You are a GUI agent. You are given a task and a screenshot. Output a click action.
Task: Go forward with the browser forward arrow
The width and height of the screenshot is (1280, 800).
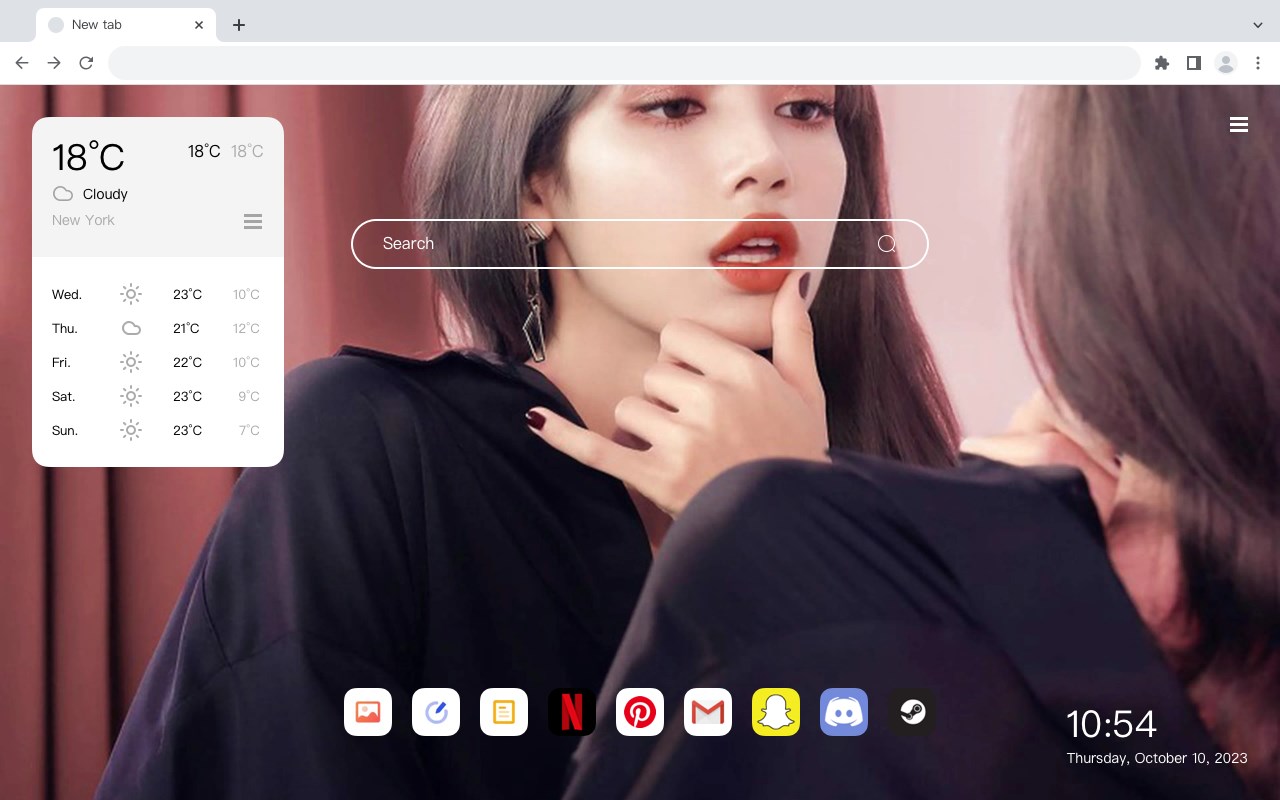(x=54, y=63)
